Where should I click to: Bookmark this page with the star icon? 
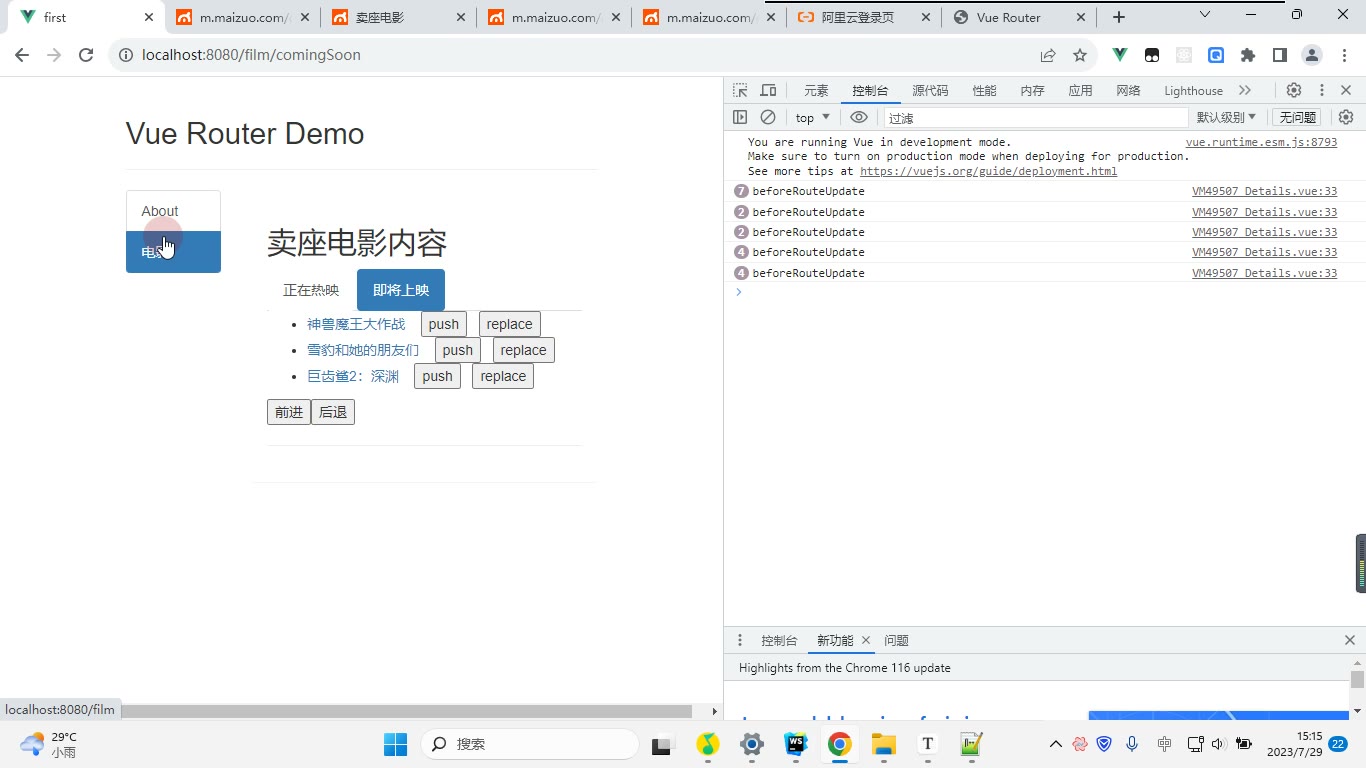point(1080,55)
